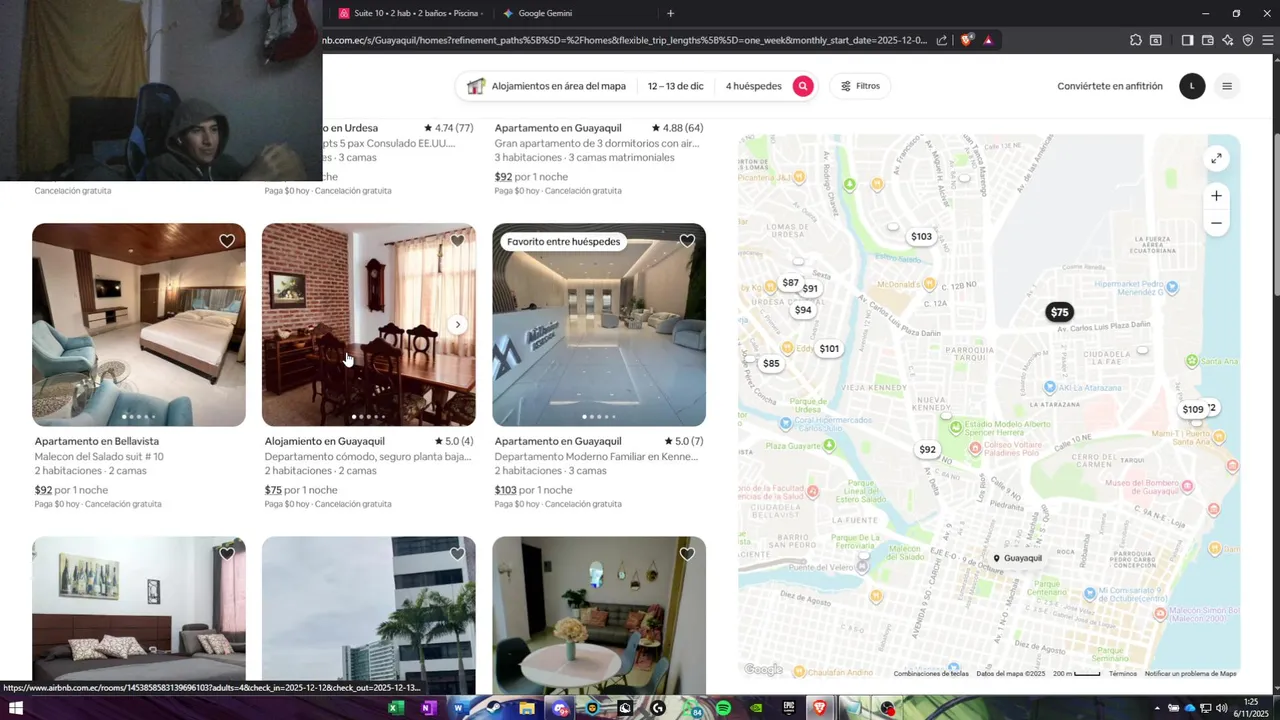This screenshot has height=720, width=1280.
Task: Edit the 12 – 13 de dic dates
Action: (x=675, y=86)
